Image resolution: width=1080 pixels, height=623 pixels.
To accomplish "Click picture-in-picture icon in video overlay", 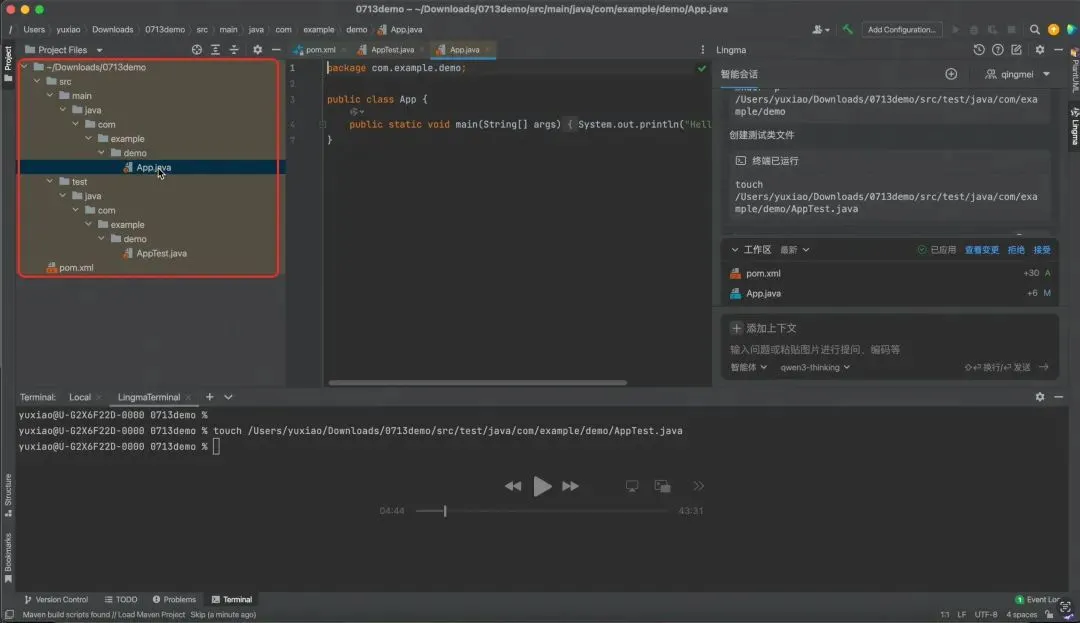I will coord(663,486).
